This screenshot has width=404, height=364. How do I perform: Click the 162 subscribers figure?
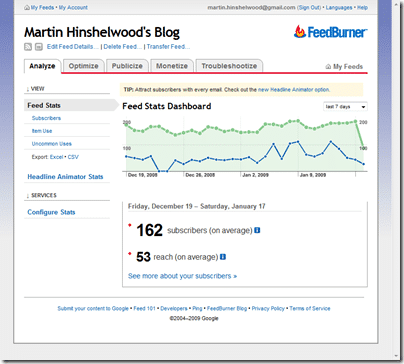click(x=149, y=230)
